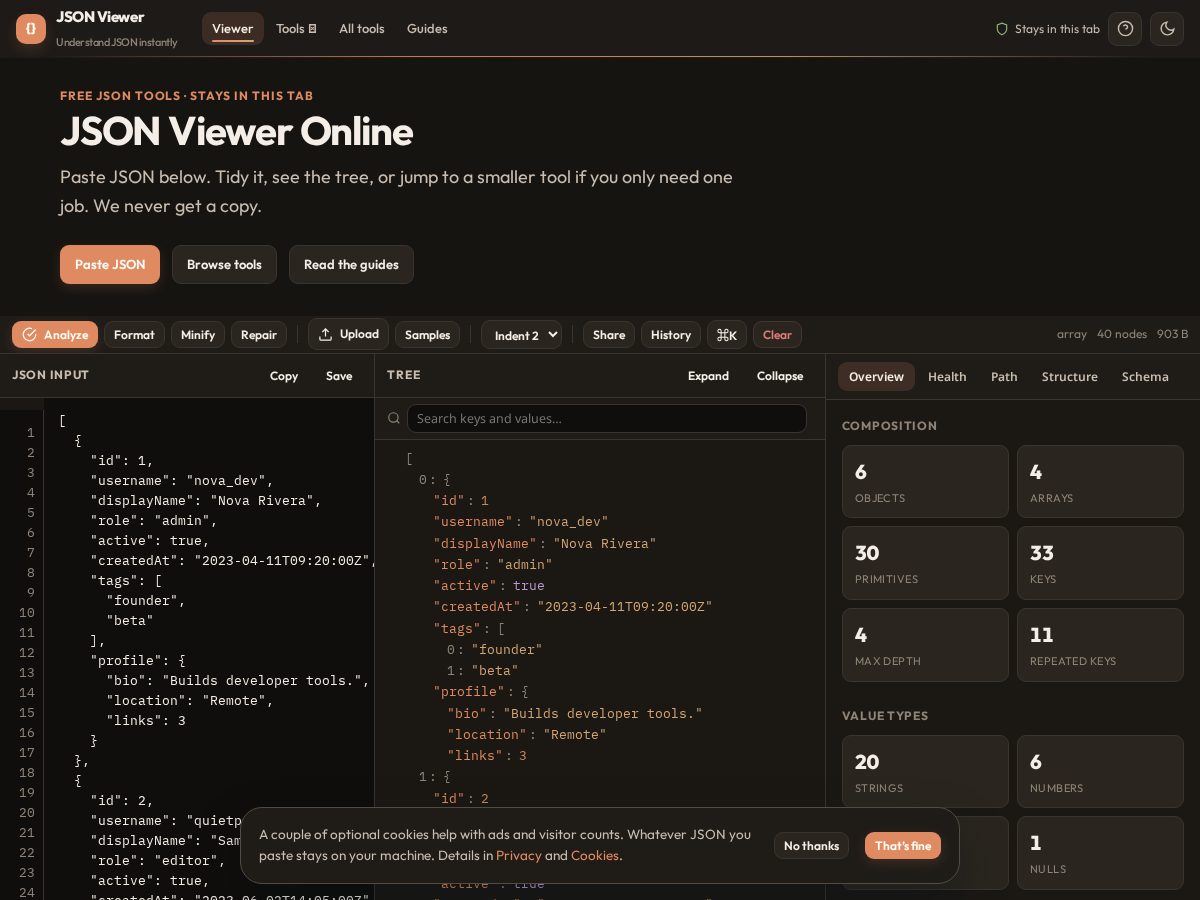Click the "40 nodes" status text
Viewport: 1200px width, 900px height.
coord(1122,334)
